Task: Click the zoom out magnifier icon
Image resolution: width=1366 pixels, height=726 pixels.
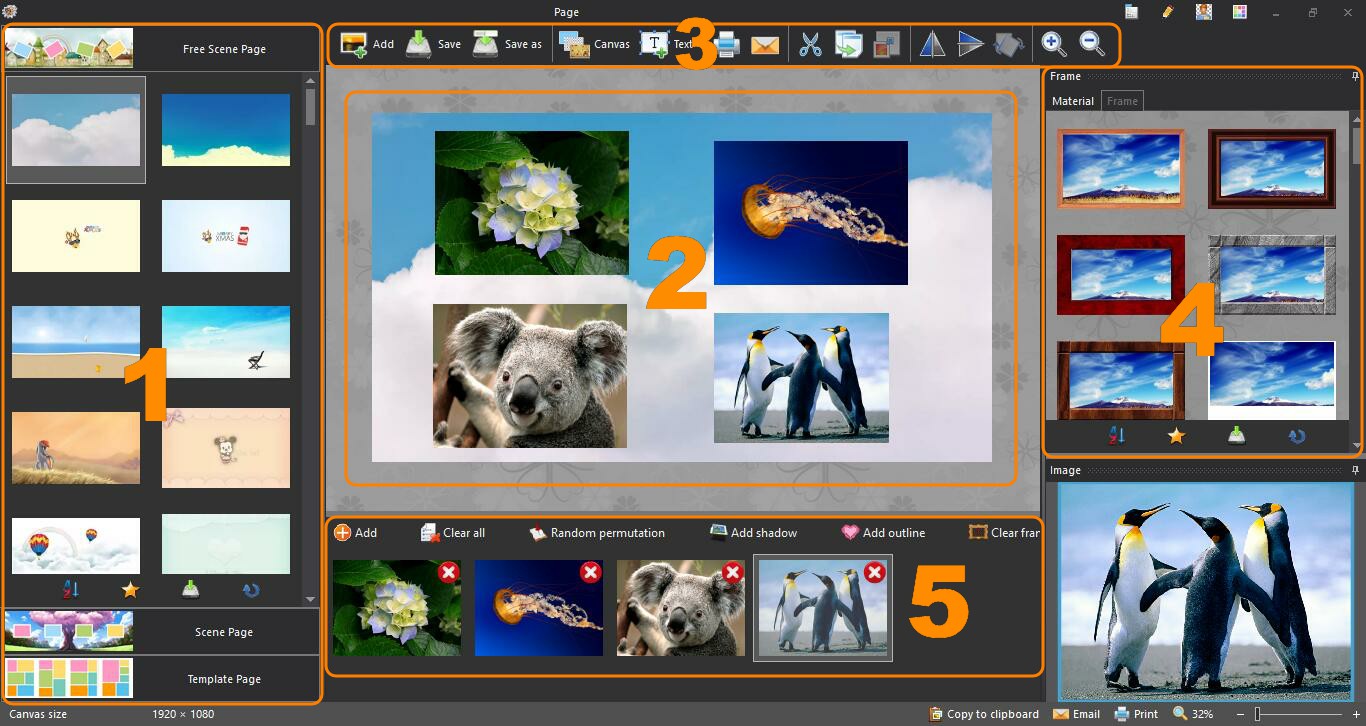Action: 1092,43
